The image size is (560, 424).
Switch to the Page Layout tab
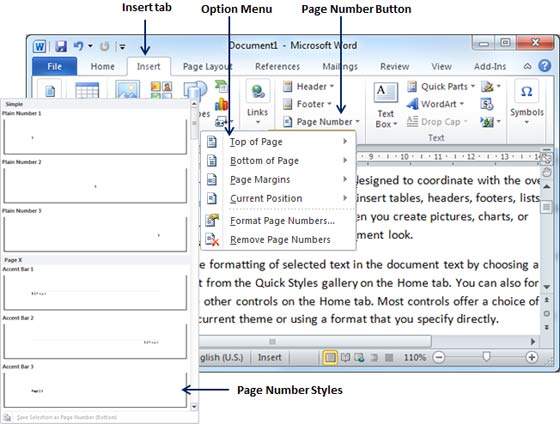pyautogui.click(x=208, y=67)
